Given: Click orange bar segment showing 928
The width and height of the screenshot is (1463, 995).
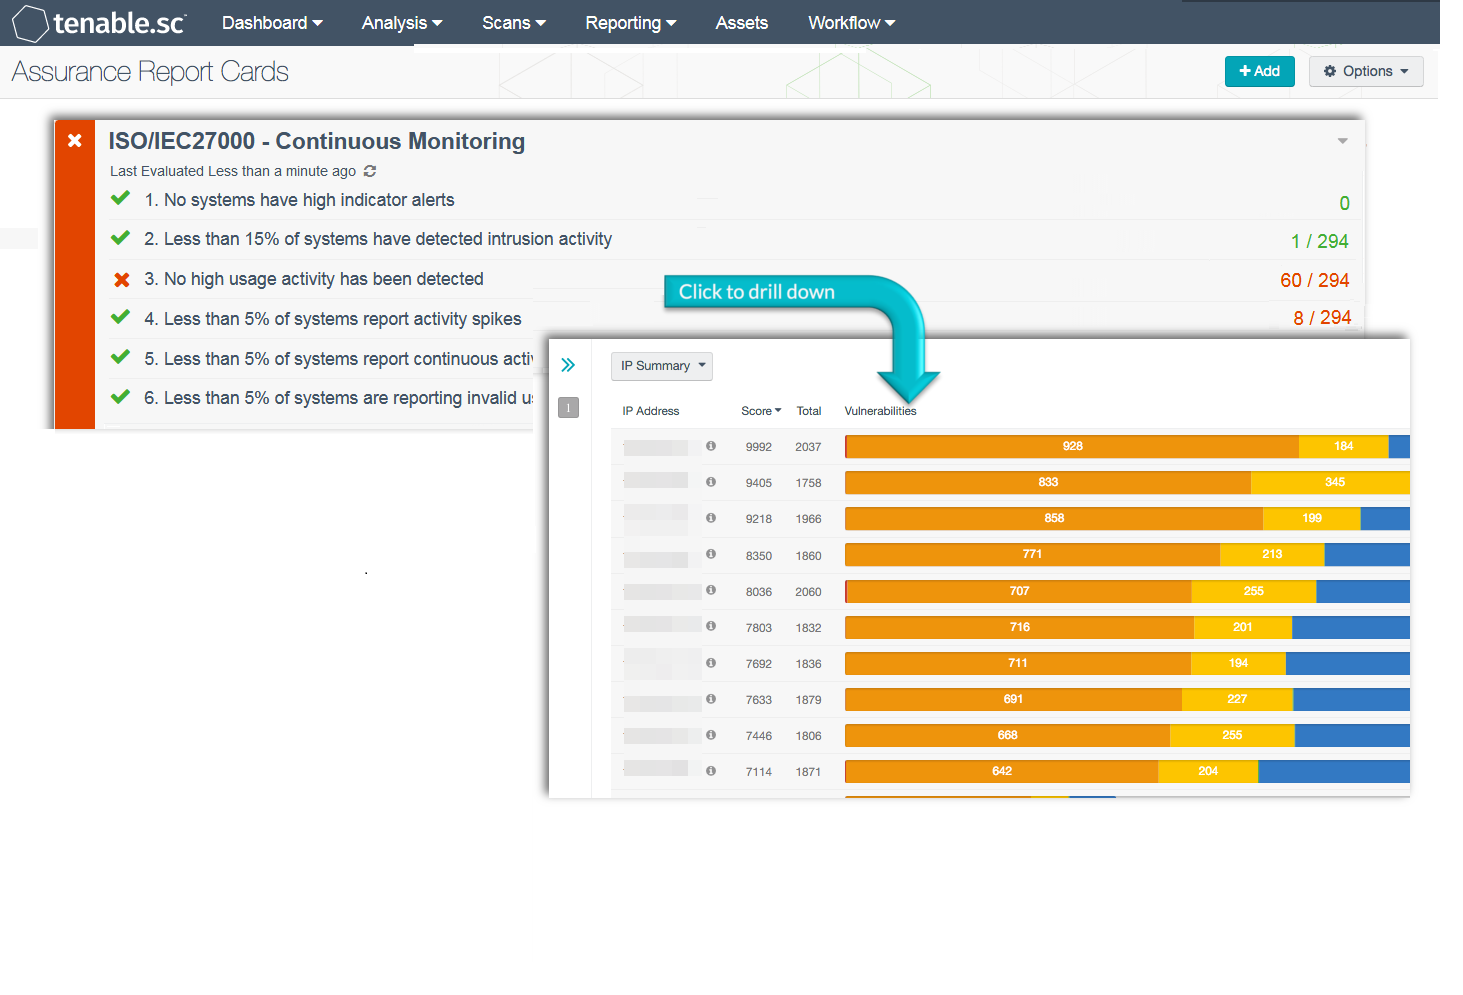Looking at the screenshot, I should point(1072,446).
